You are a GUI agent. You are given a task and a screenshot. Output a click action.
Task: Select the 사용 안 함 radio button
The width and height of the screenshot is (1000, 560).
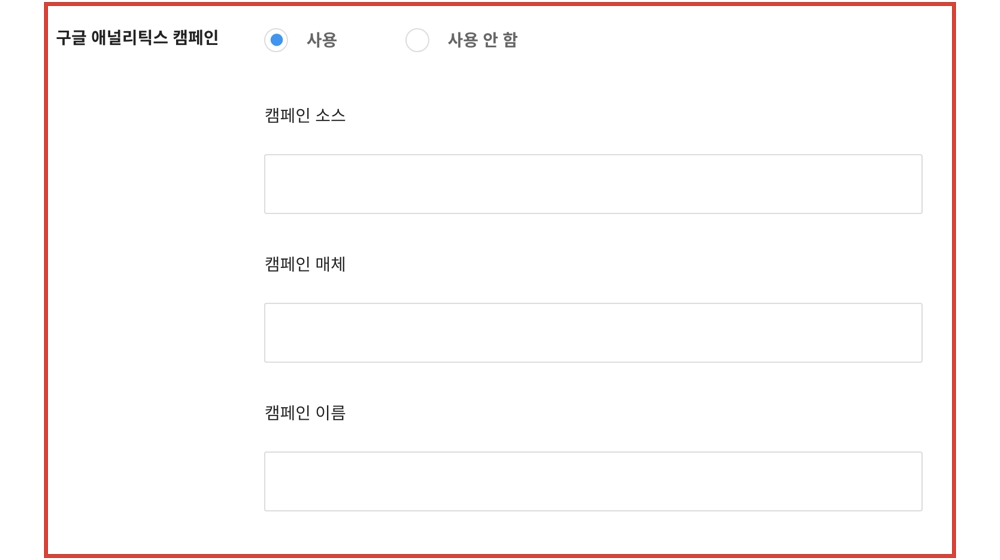point(417,40)
